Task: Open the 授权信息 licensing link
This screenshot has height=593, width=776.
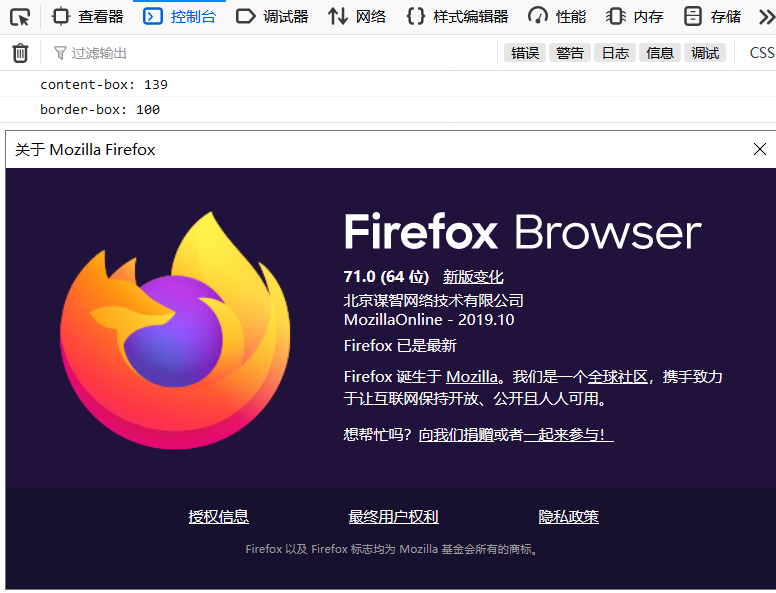Action: click(x=218, y=517)
